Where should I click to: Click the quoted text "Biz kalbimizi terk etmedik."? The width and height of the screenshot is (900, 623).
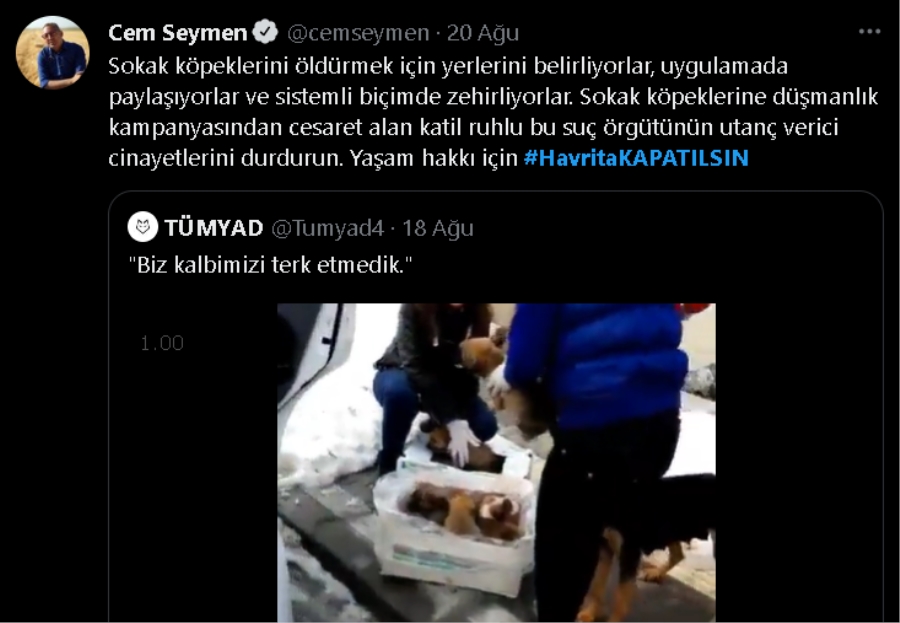pos(270,265)
